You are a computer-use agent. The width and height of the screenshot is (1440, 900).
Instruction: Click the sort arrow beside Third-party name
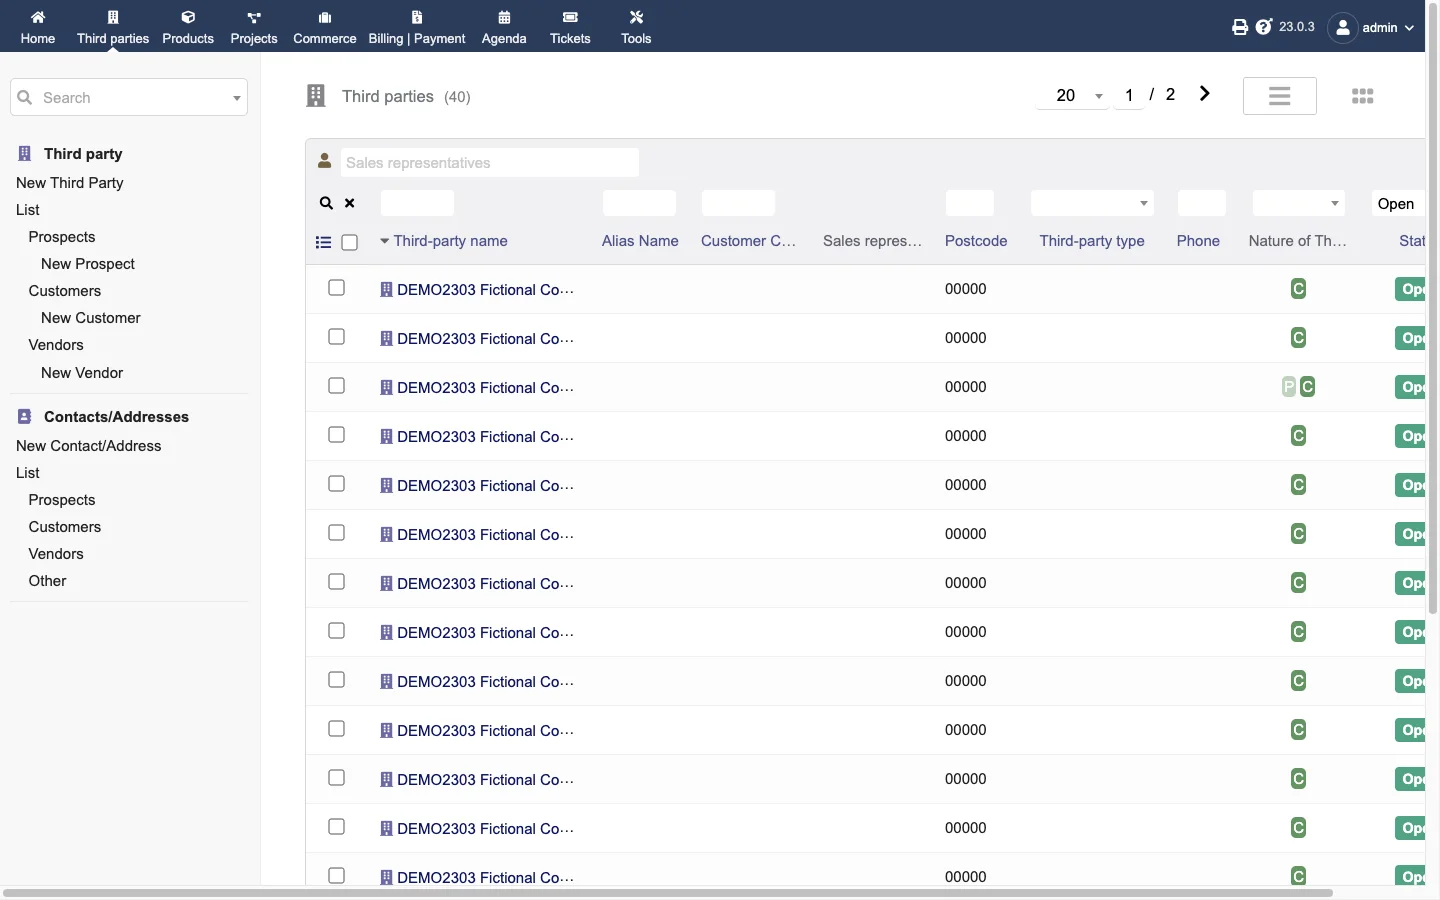click(384, 242)
